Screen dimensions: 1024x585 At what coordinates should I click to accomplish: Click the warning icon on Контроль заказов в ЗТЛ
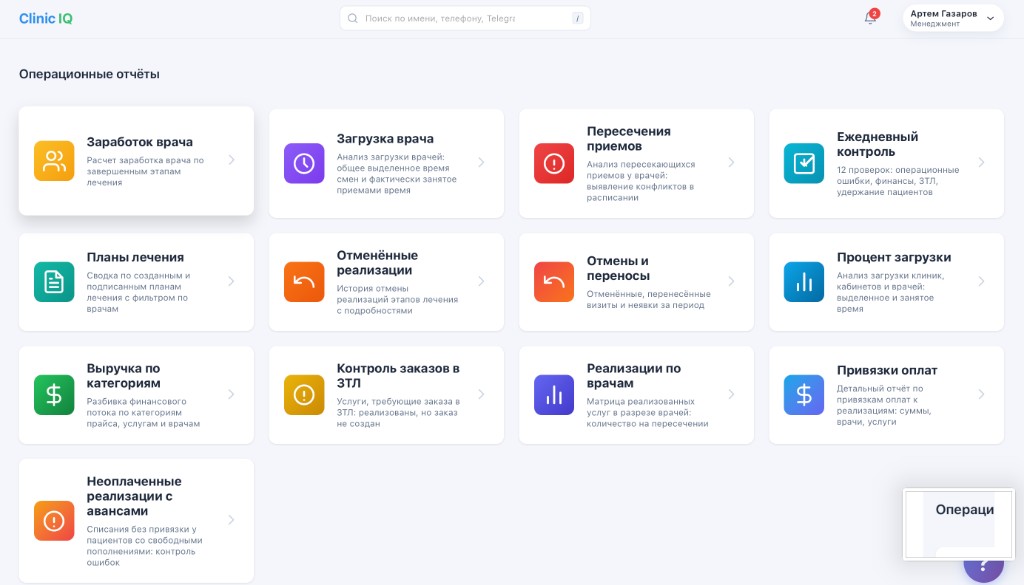coord(303,394)
